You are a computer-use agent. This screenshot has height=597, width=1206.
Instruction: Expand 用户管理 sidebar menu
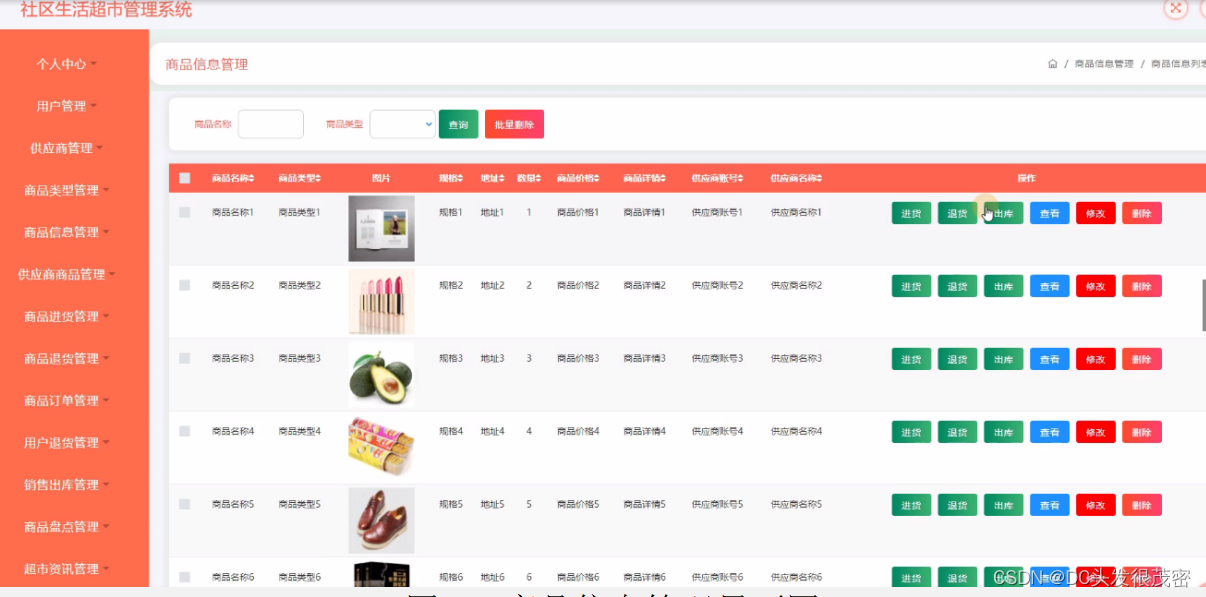point(67,106)
